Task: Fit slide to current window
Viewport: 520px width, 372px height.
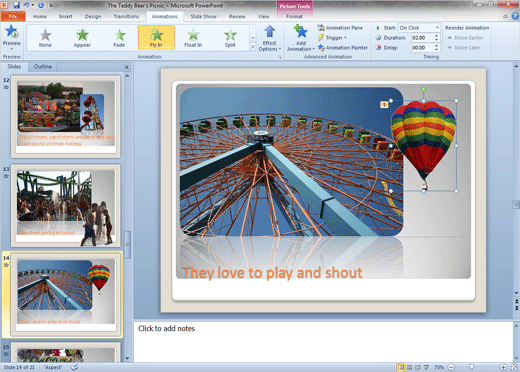Action: click(514, 367)
